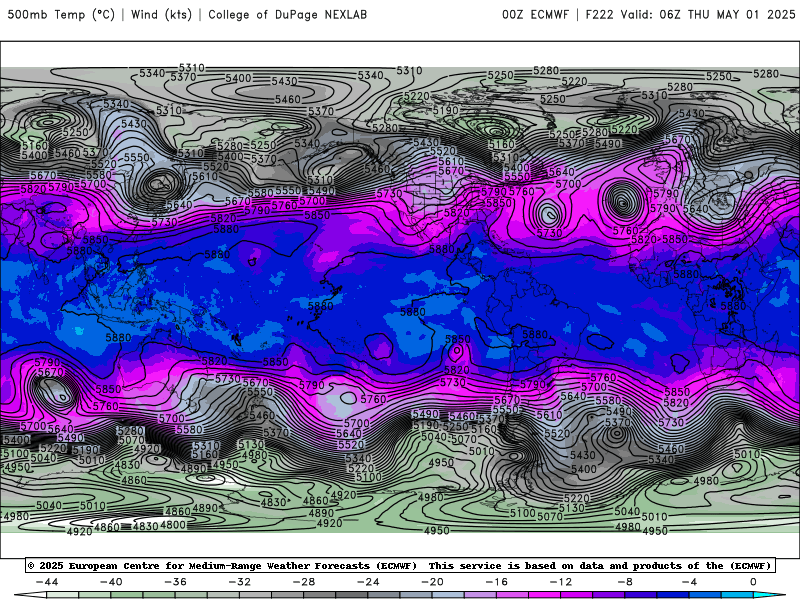Click the "00Z ECMWF" model run label

pos(535,14)
